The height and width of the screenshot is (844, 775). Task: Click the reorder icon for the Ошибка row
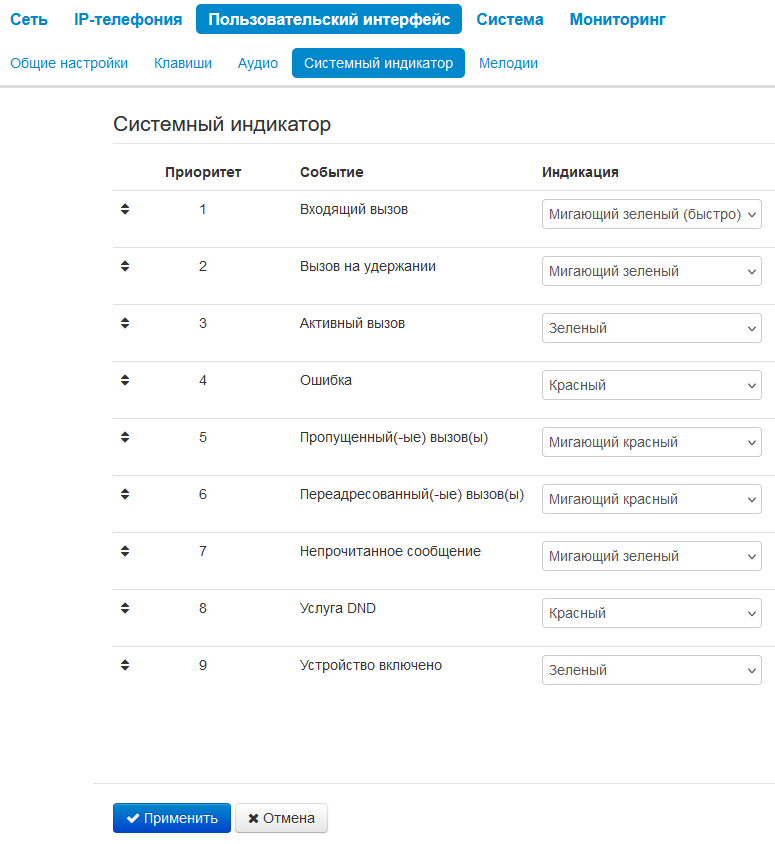(x=125, y=381)
